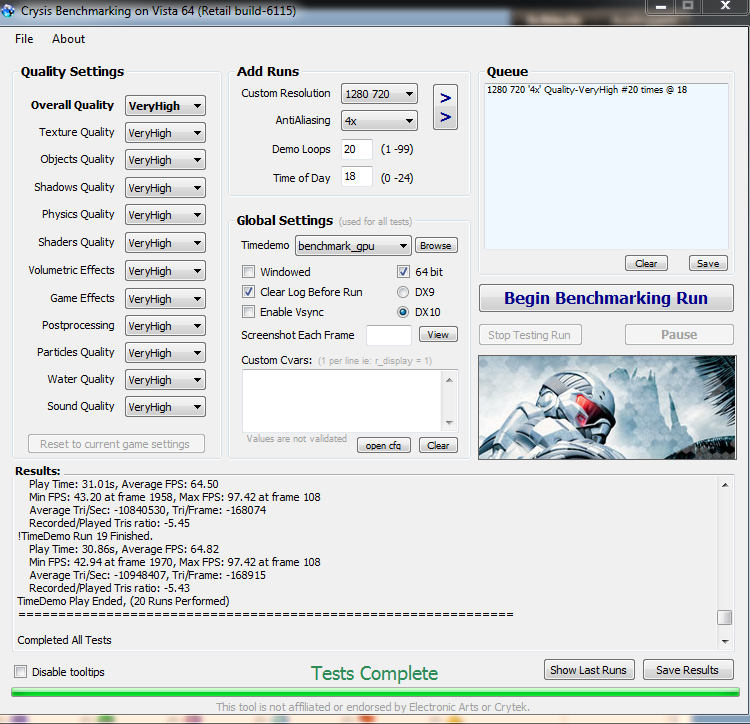The image size is (750, 724).
Task: Open Water Quality dropdown
Action: click(x=165, y=380)
